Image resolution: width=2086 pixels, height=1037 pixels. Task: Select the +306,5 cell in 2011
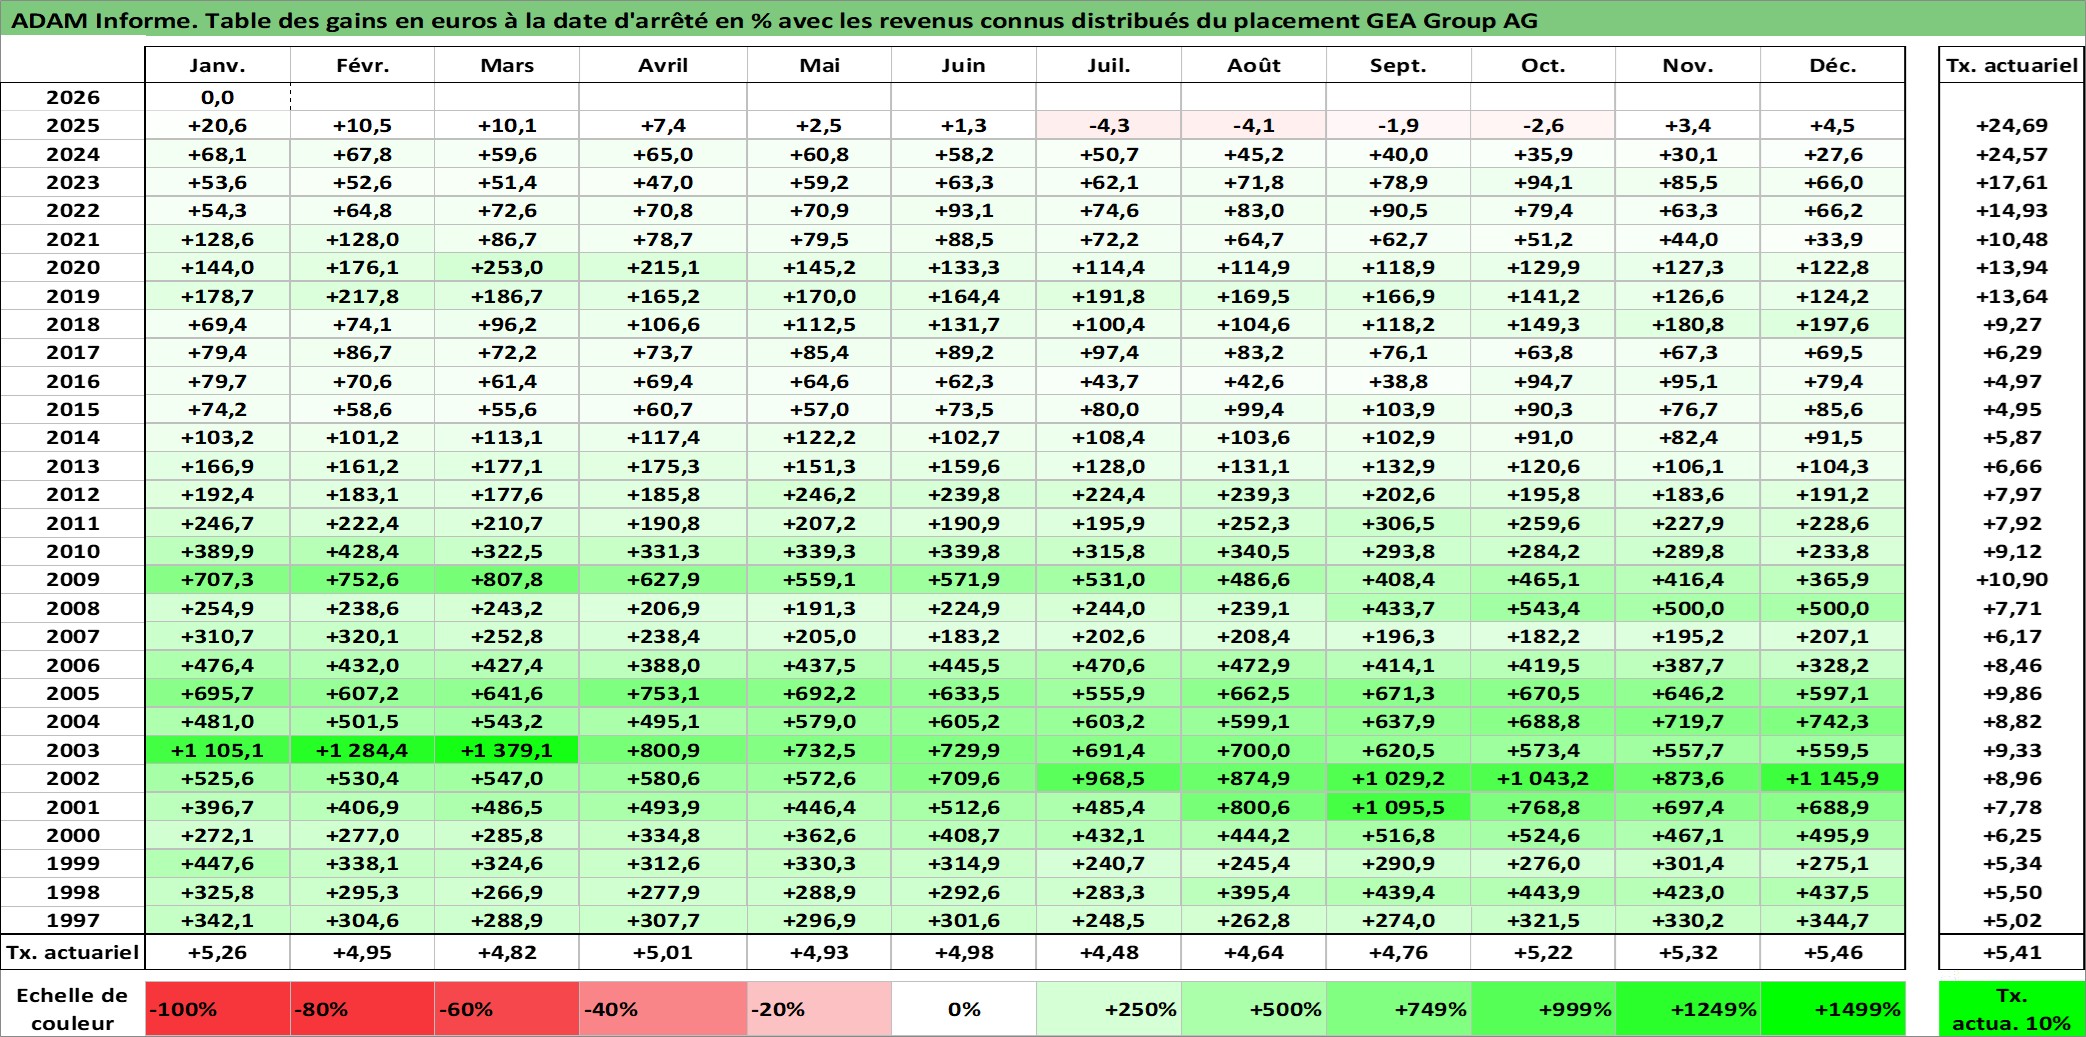[1398, 523]
